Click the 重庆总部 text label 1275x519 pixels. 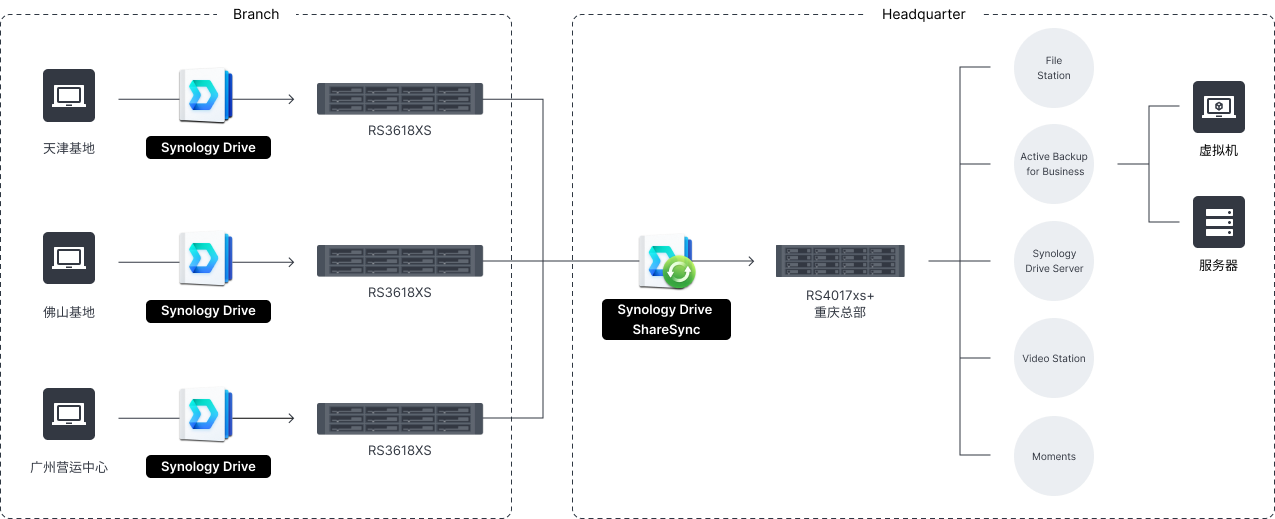point(840,313)
